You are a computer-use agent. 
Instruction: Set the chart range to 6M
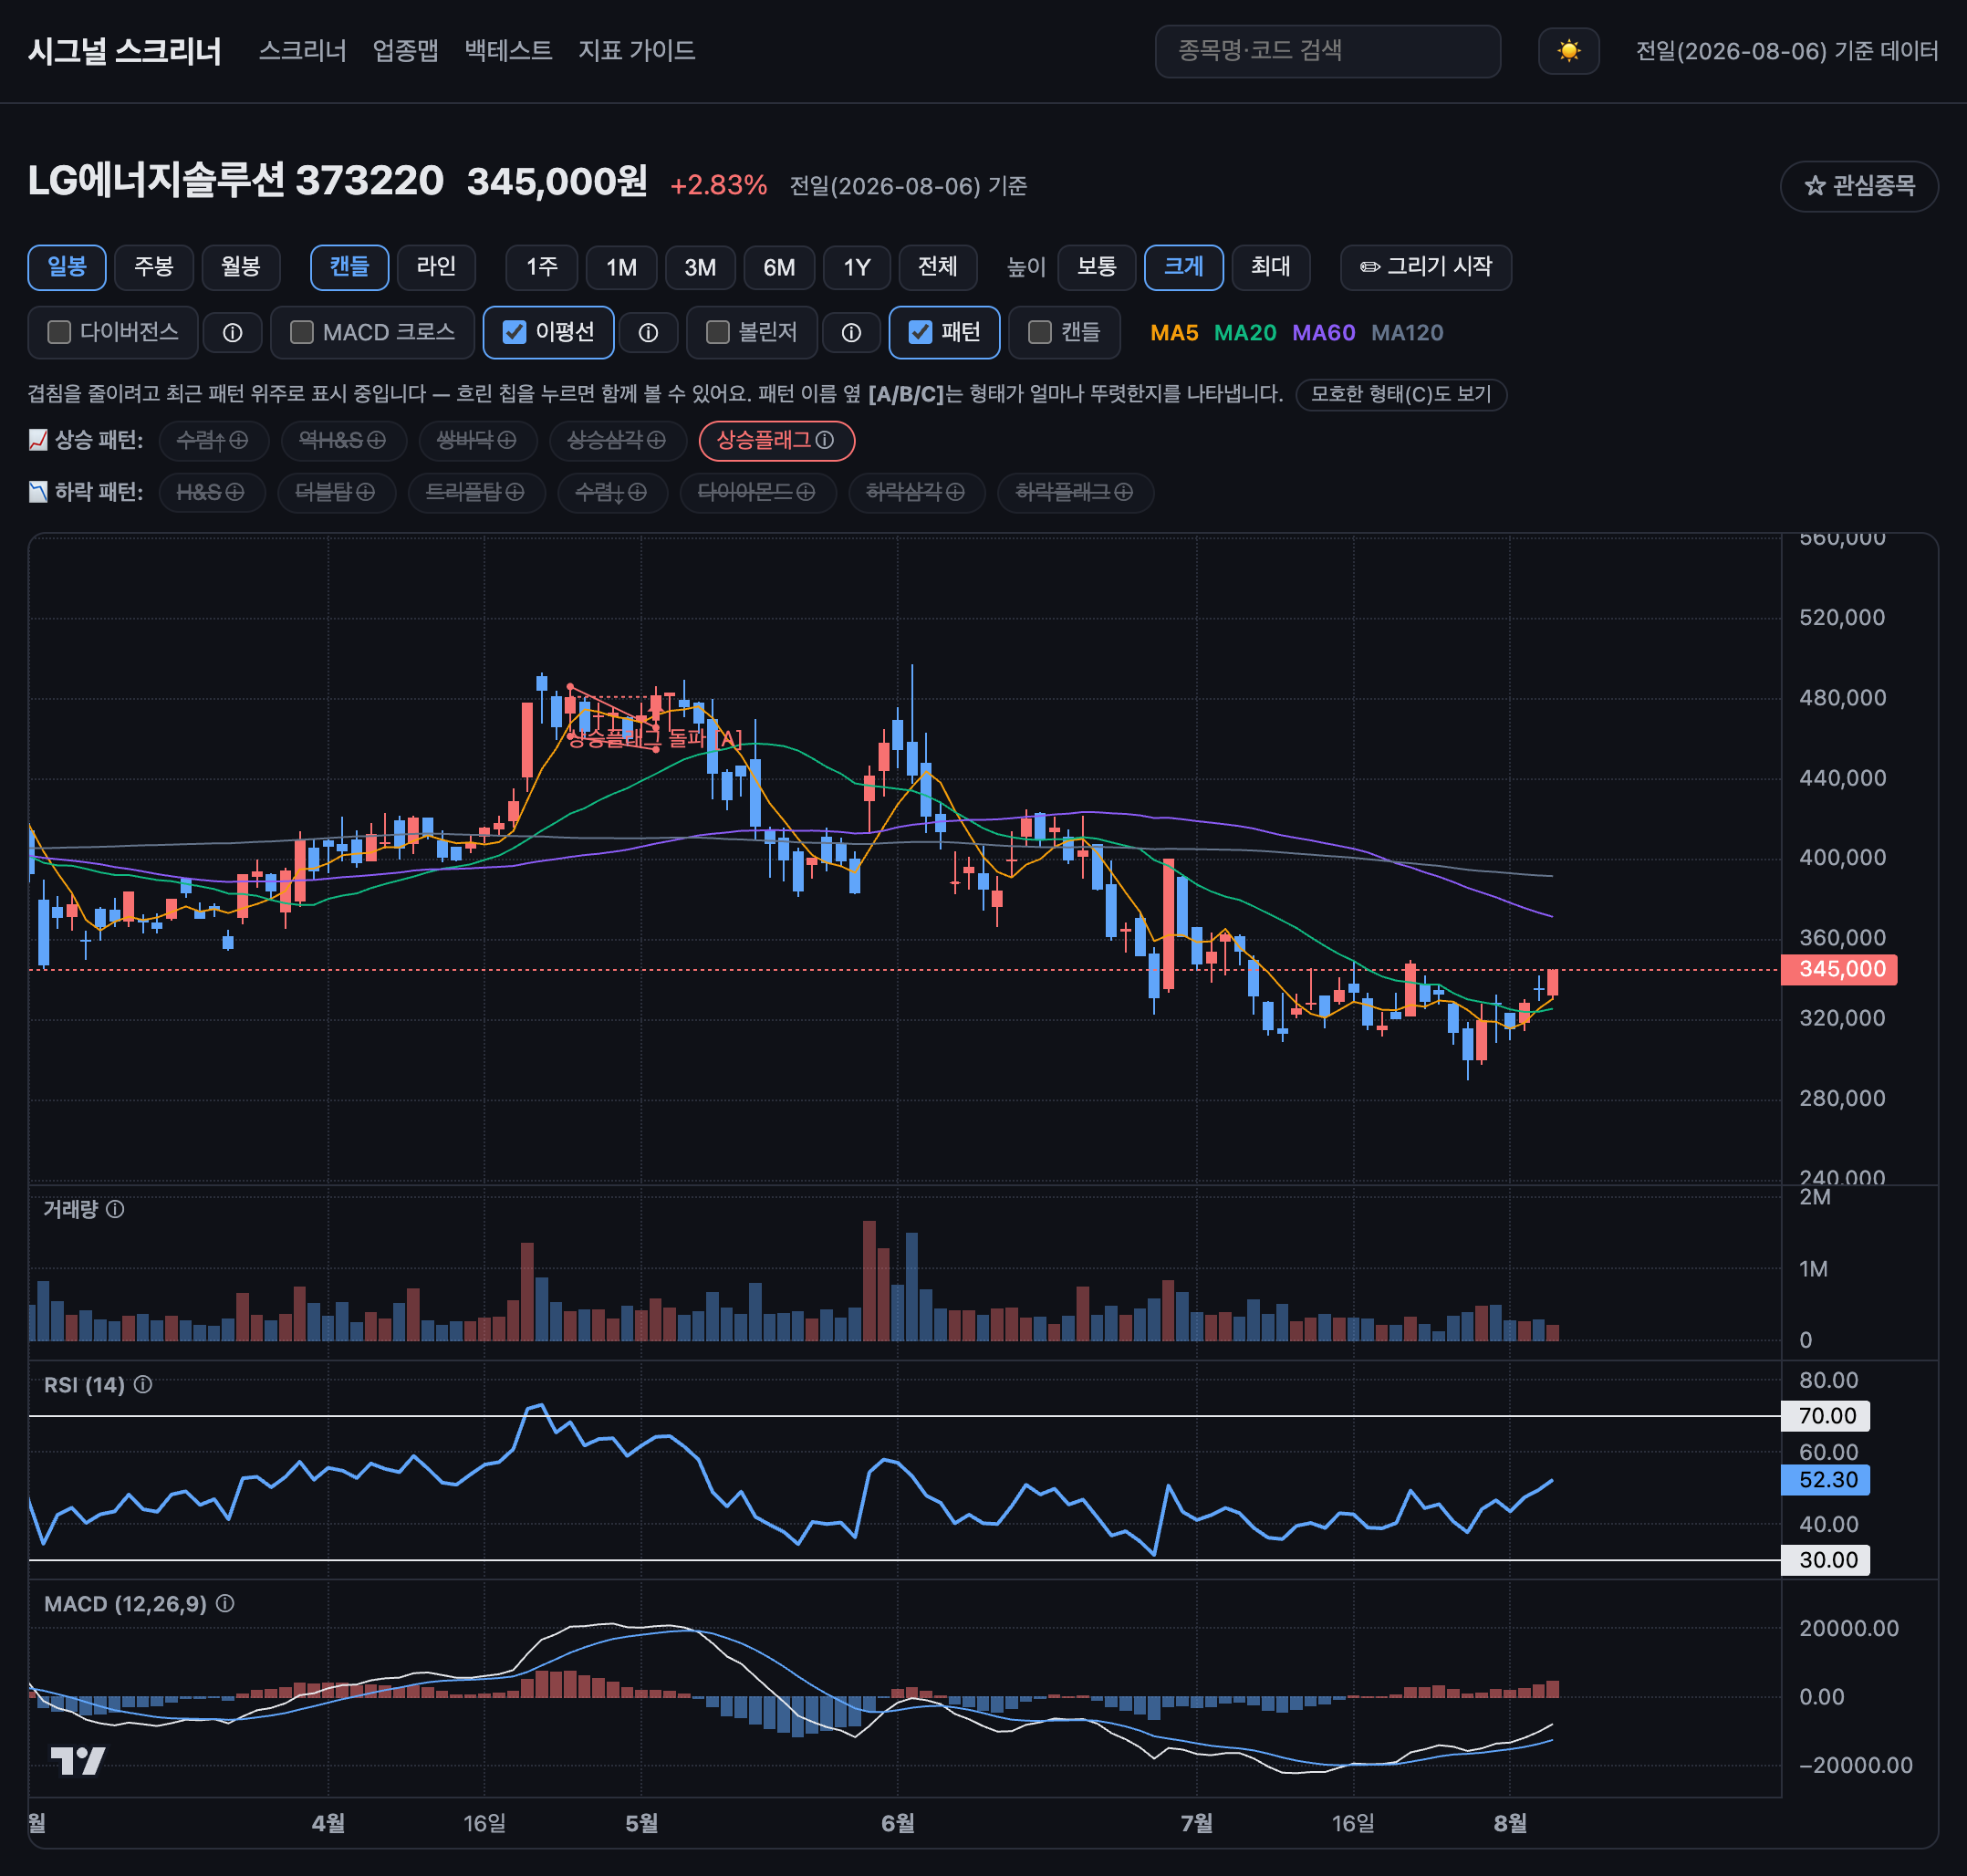click(779, 267)
